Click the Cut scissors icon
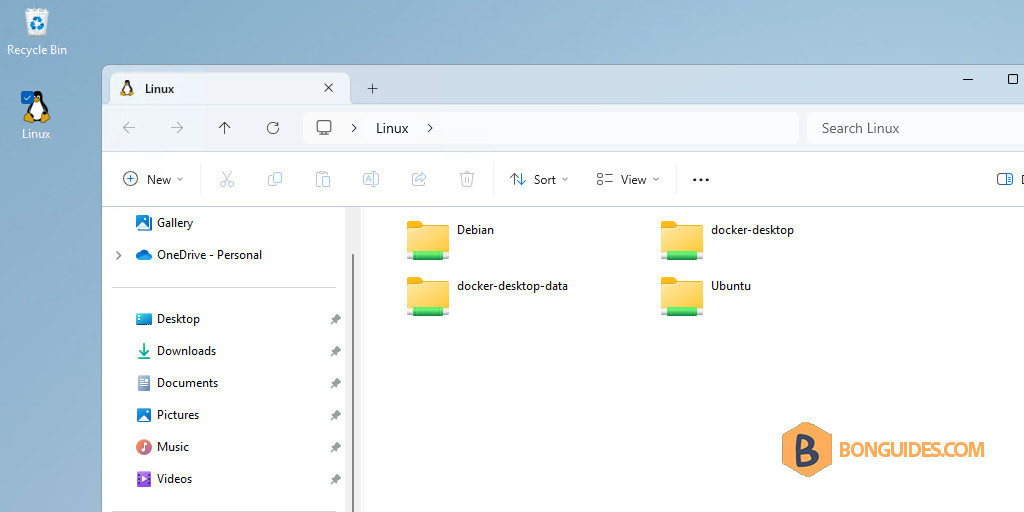 coord(227,179)
